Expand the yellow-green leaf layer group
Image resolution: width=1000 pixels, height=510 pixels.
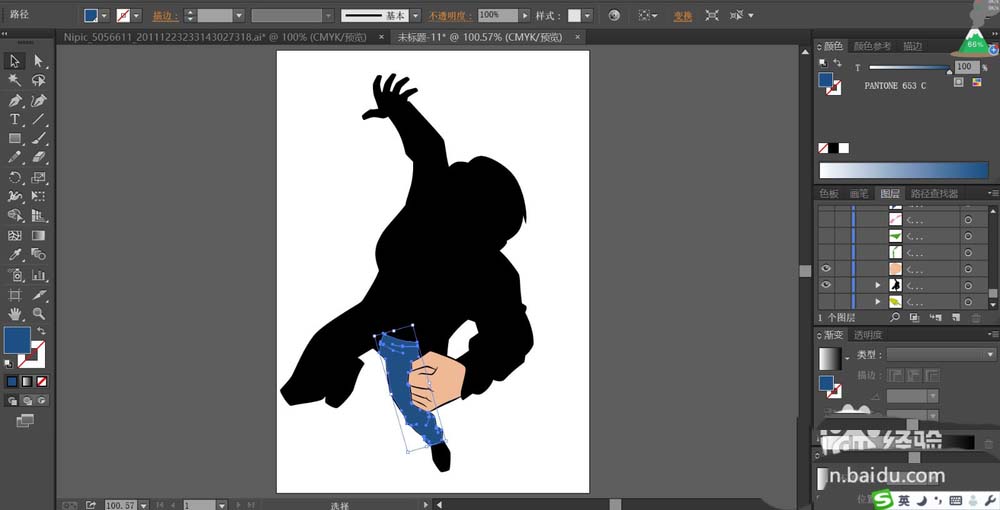[x=878, y=302]
